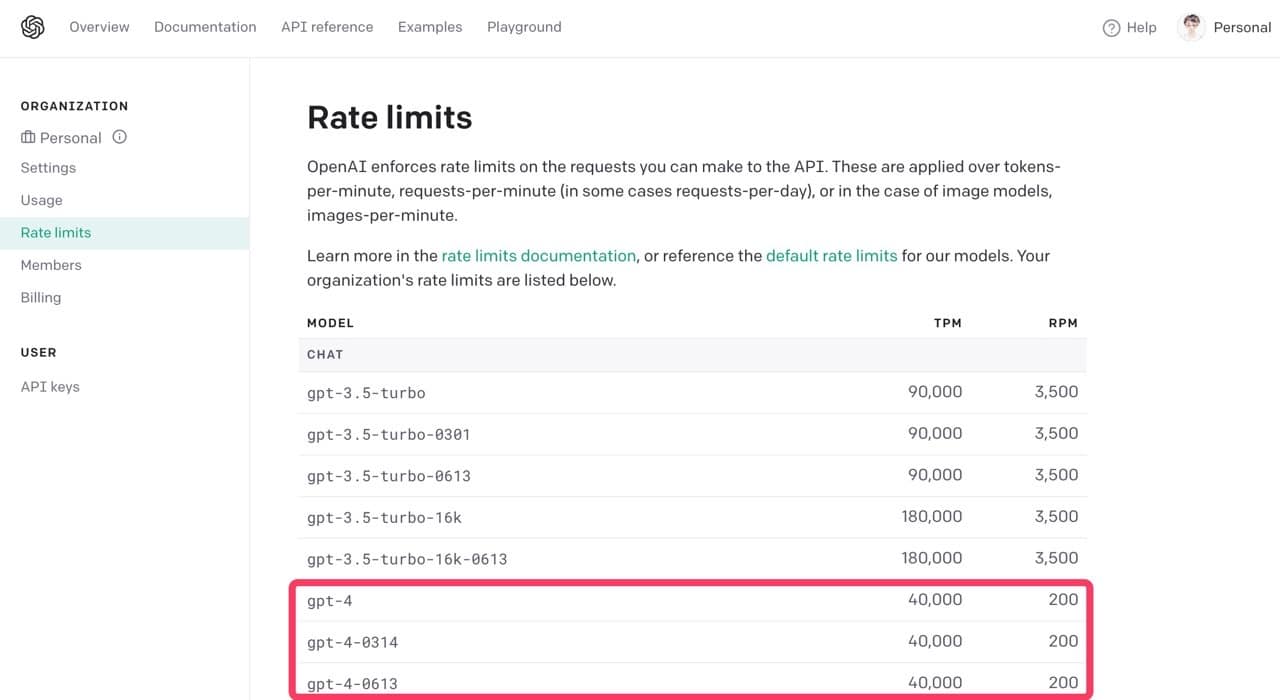Open API keys in the sidebar
This screenshot has width=1280, height=700.
pos(50,387)
